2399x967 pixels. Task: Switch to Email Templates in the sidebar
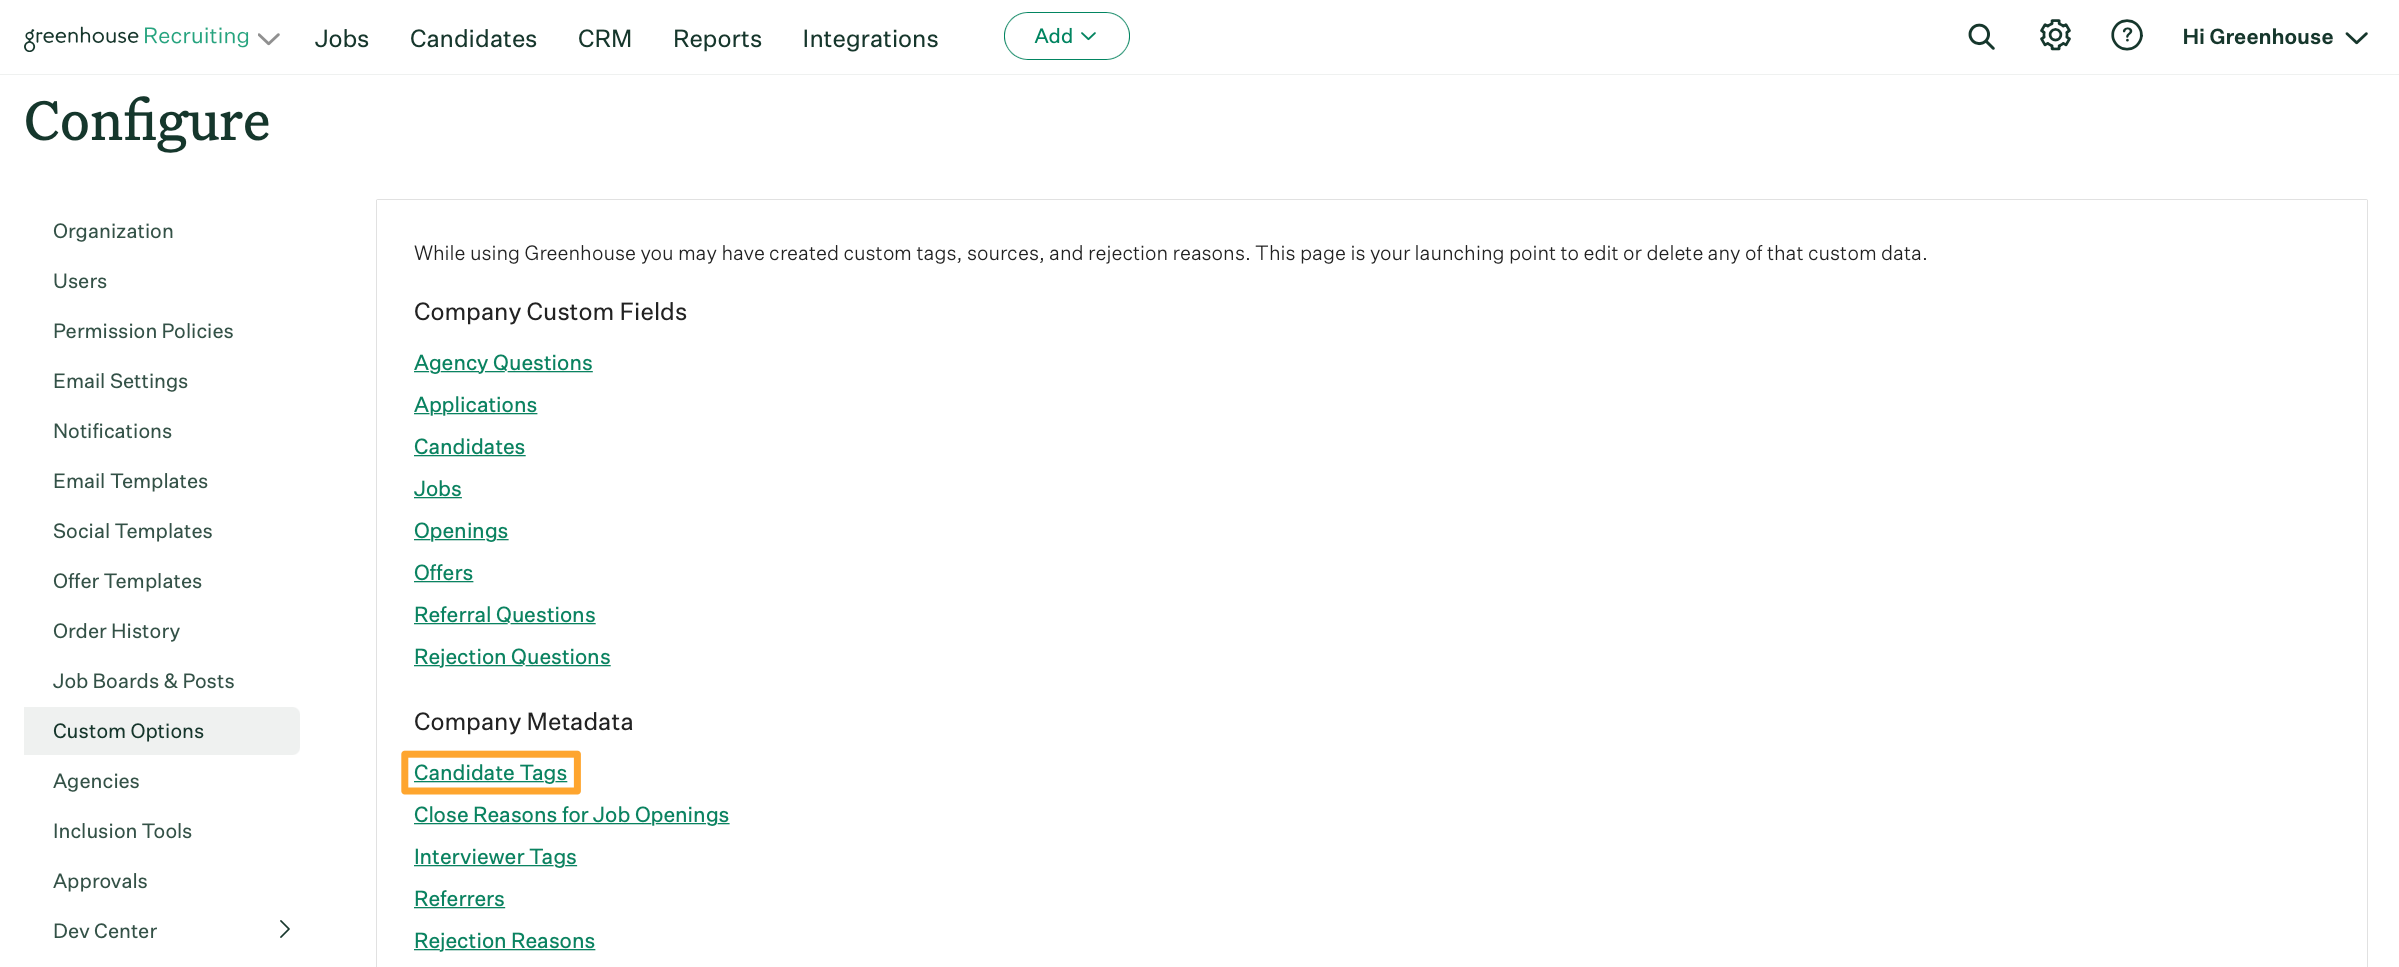pyautogui.click(x=130, y=481)
